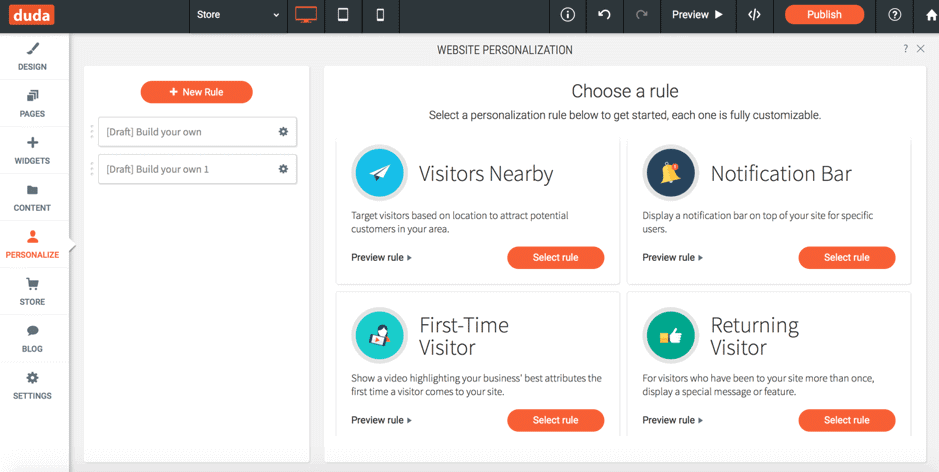The image size is (939, 472).
Task: Open the Store sidebar section
Action: coord(32,292)
